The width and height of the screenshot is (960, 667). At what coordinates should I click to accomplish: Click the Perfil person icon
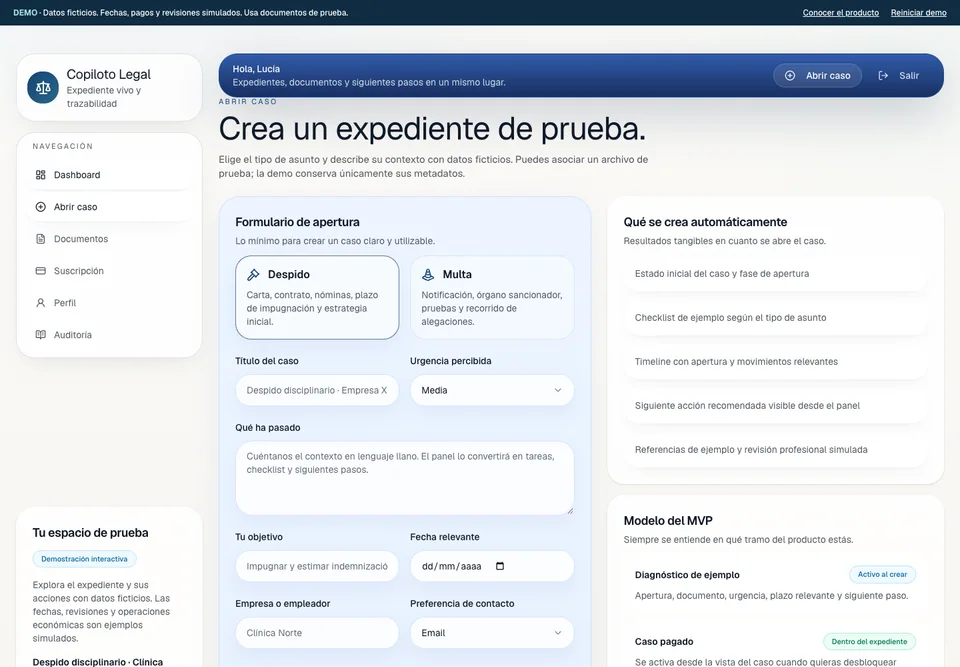click(40, 303)
